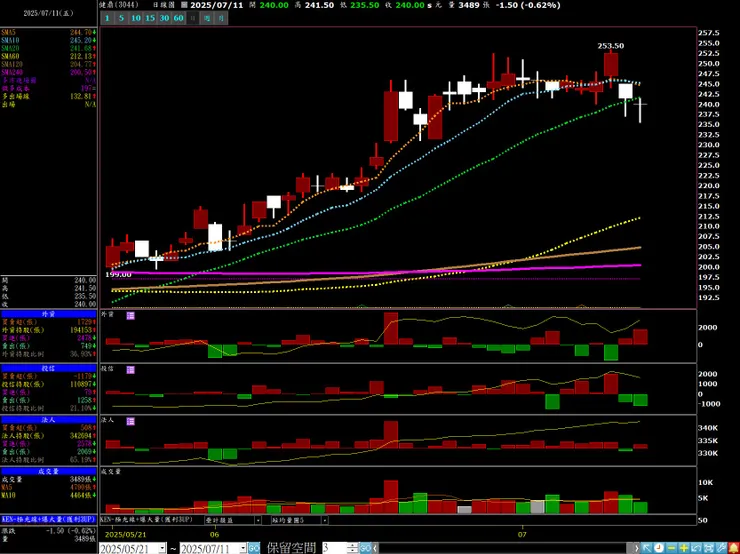Click the scrollbar right arrow
This screenshot has width=740, height=554.
click(x=636, y=548)
